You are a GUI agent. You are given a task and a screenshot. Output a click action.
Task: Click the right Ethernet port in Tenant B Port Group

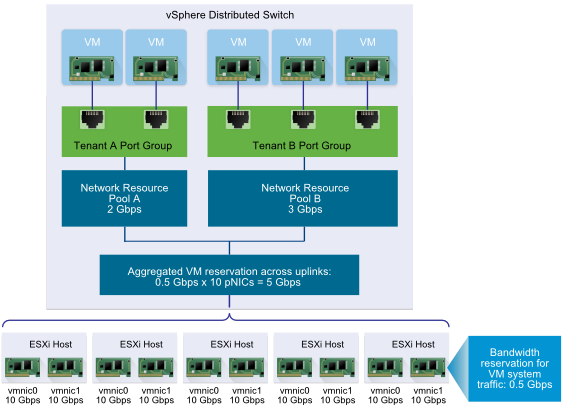pos(367,120)
